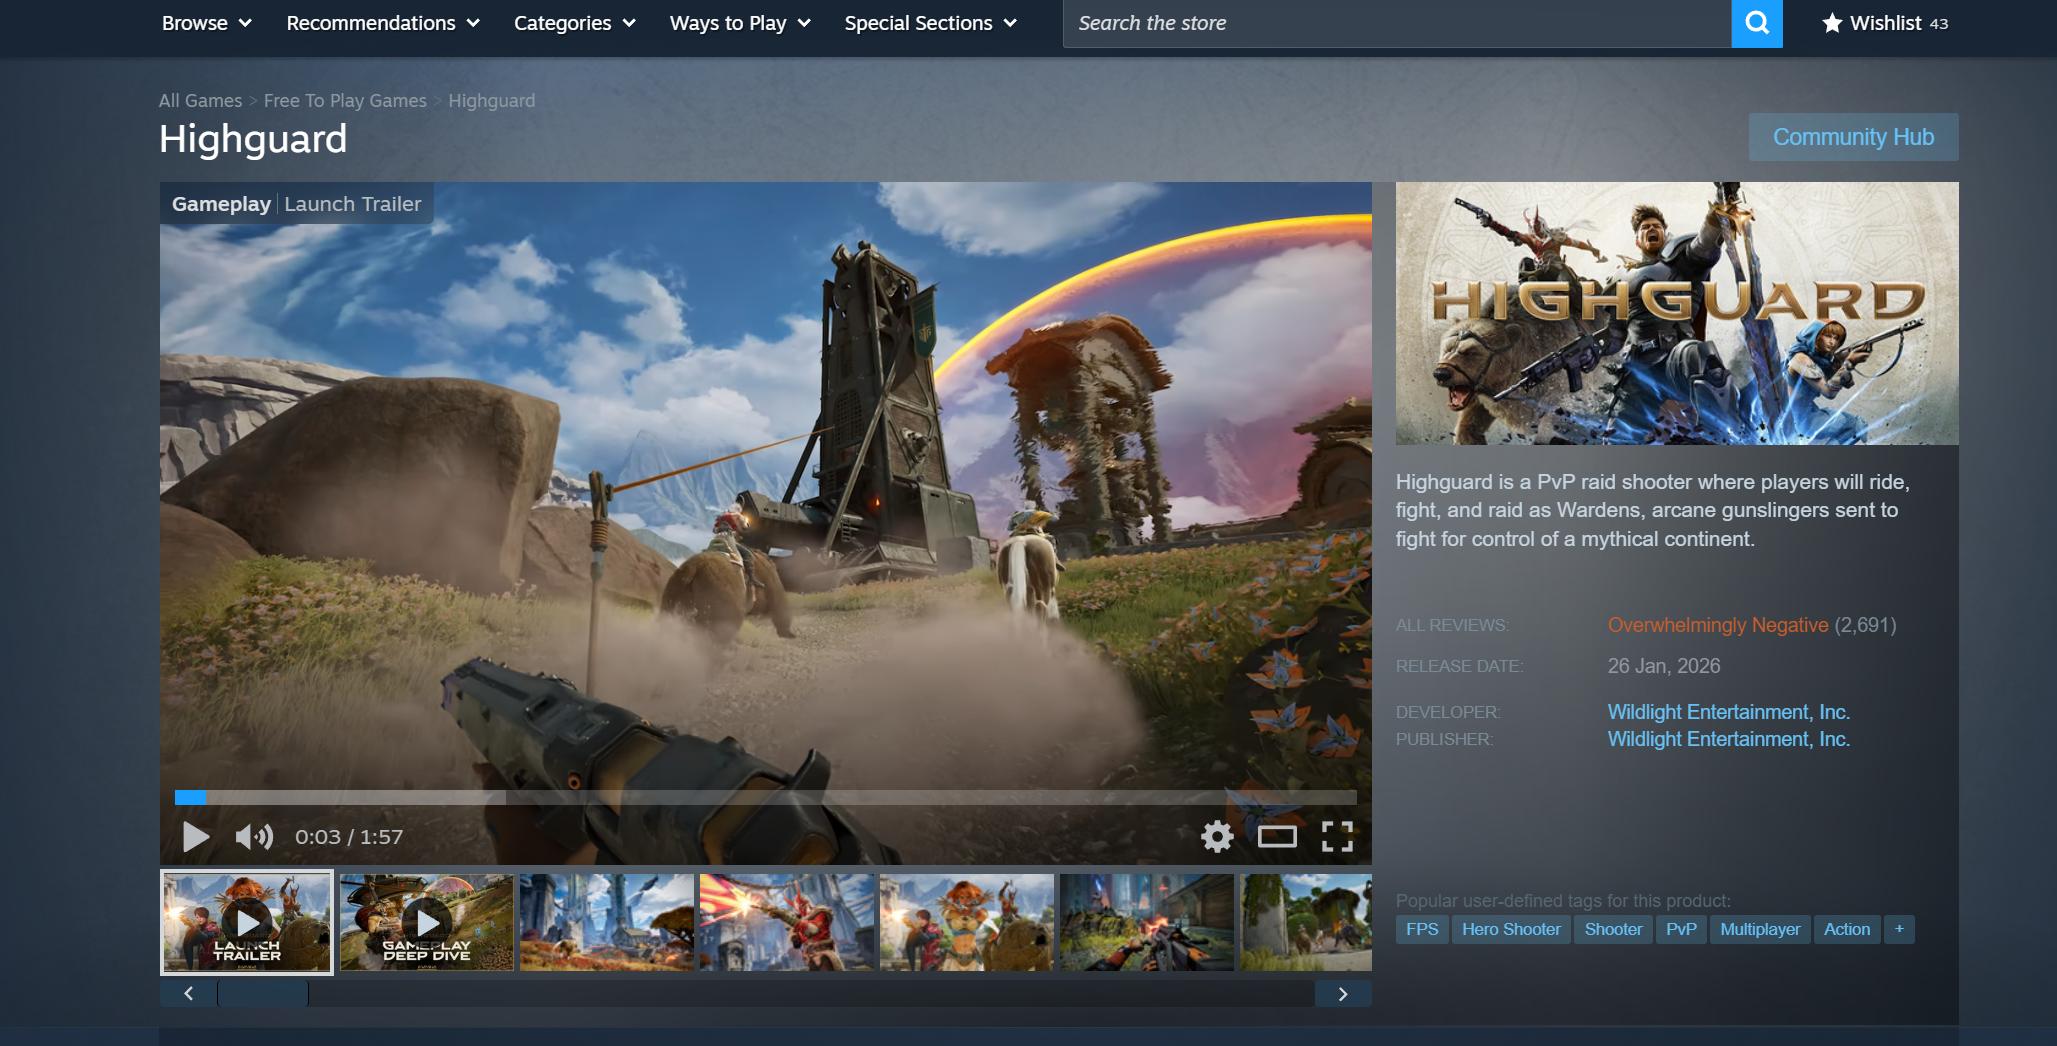This screenshot has height=1046, width=2057.
Task: Select the Multiplayer tag
Action: click(x=1760, y=929)
